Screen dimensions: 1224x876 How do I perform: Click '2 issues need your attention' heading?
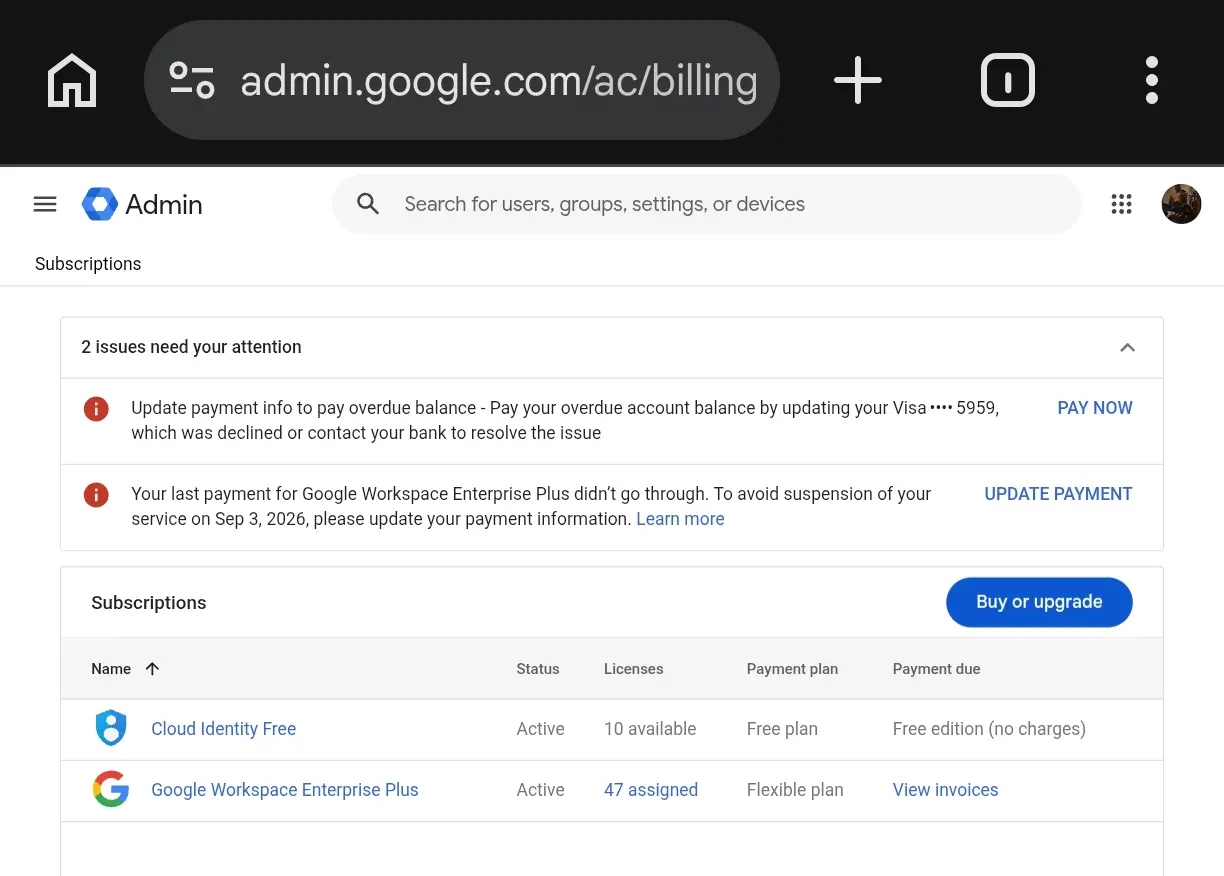tap(191, 347)
